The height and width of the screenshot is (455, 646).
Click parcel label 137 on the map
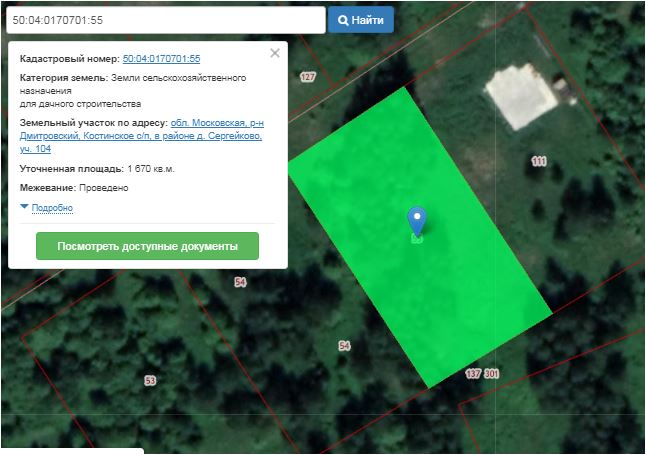[473, 374]
